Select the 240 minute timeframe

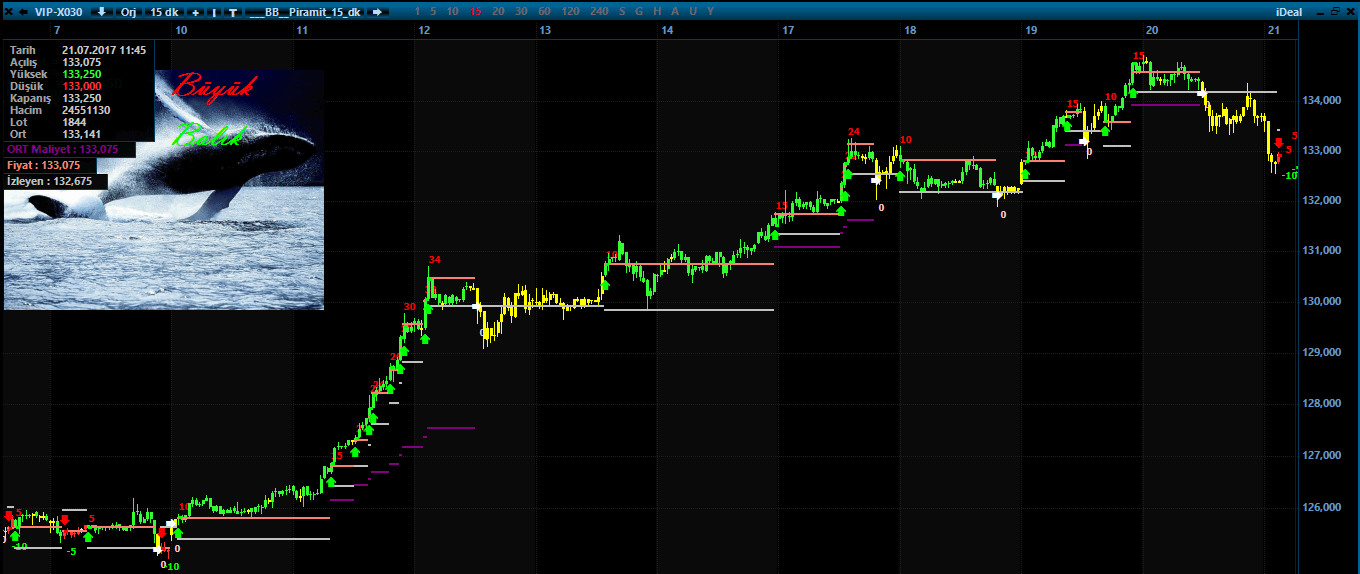tap(599, 11)
